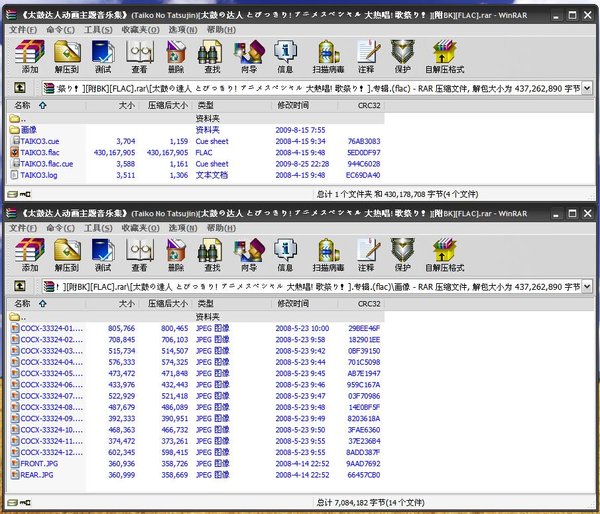
Task: Sort by 类型 column in top window
Action: click(x=232, y=105)
